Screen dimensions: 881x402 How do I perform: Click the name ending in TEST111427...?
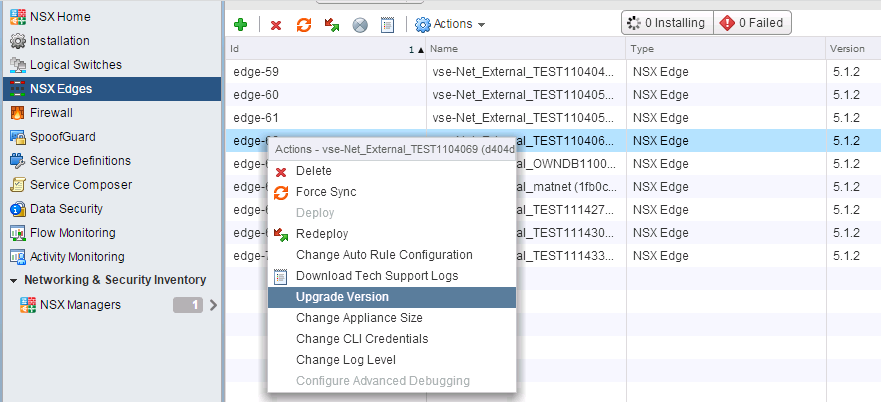point(566,210)
